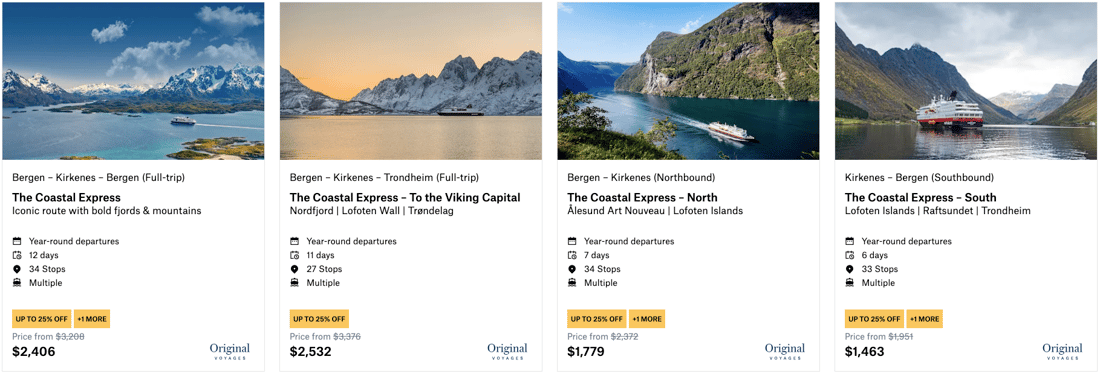Click Original Voyages logo on Coastal Express South card

click(1062, 351)
